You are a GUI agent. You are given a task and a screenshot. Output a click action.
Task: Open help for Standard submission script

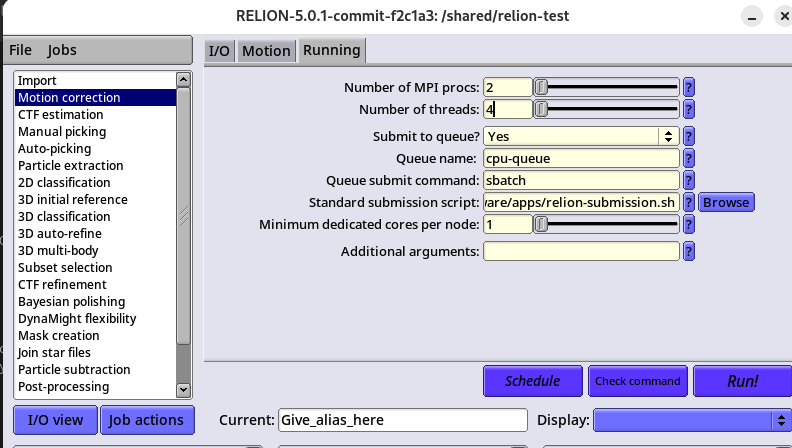688,203
